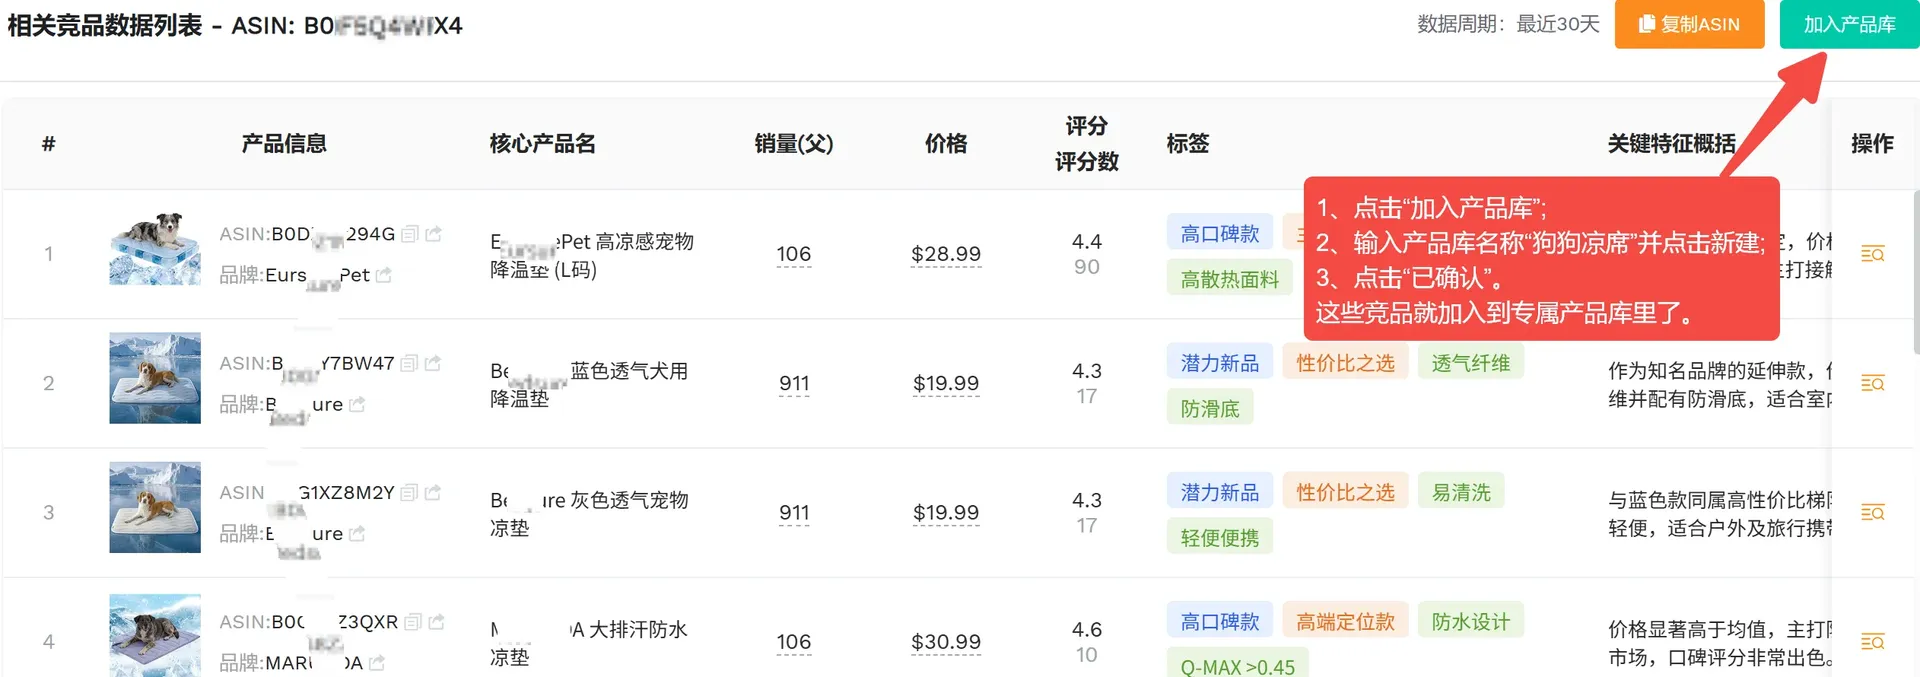Screen dimensions: 1920x677
Task: Click the 透气纤维 tag
Action: pyautogui.click(x=1471, y=362)
